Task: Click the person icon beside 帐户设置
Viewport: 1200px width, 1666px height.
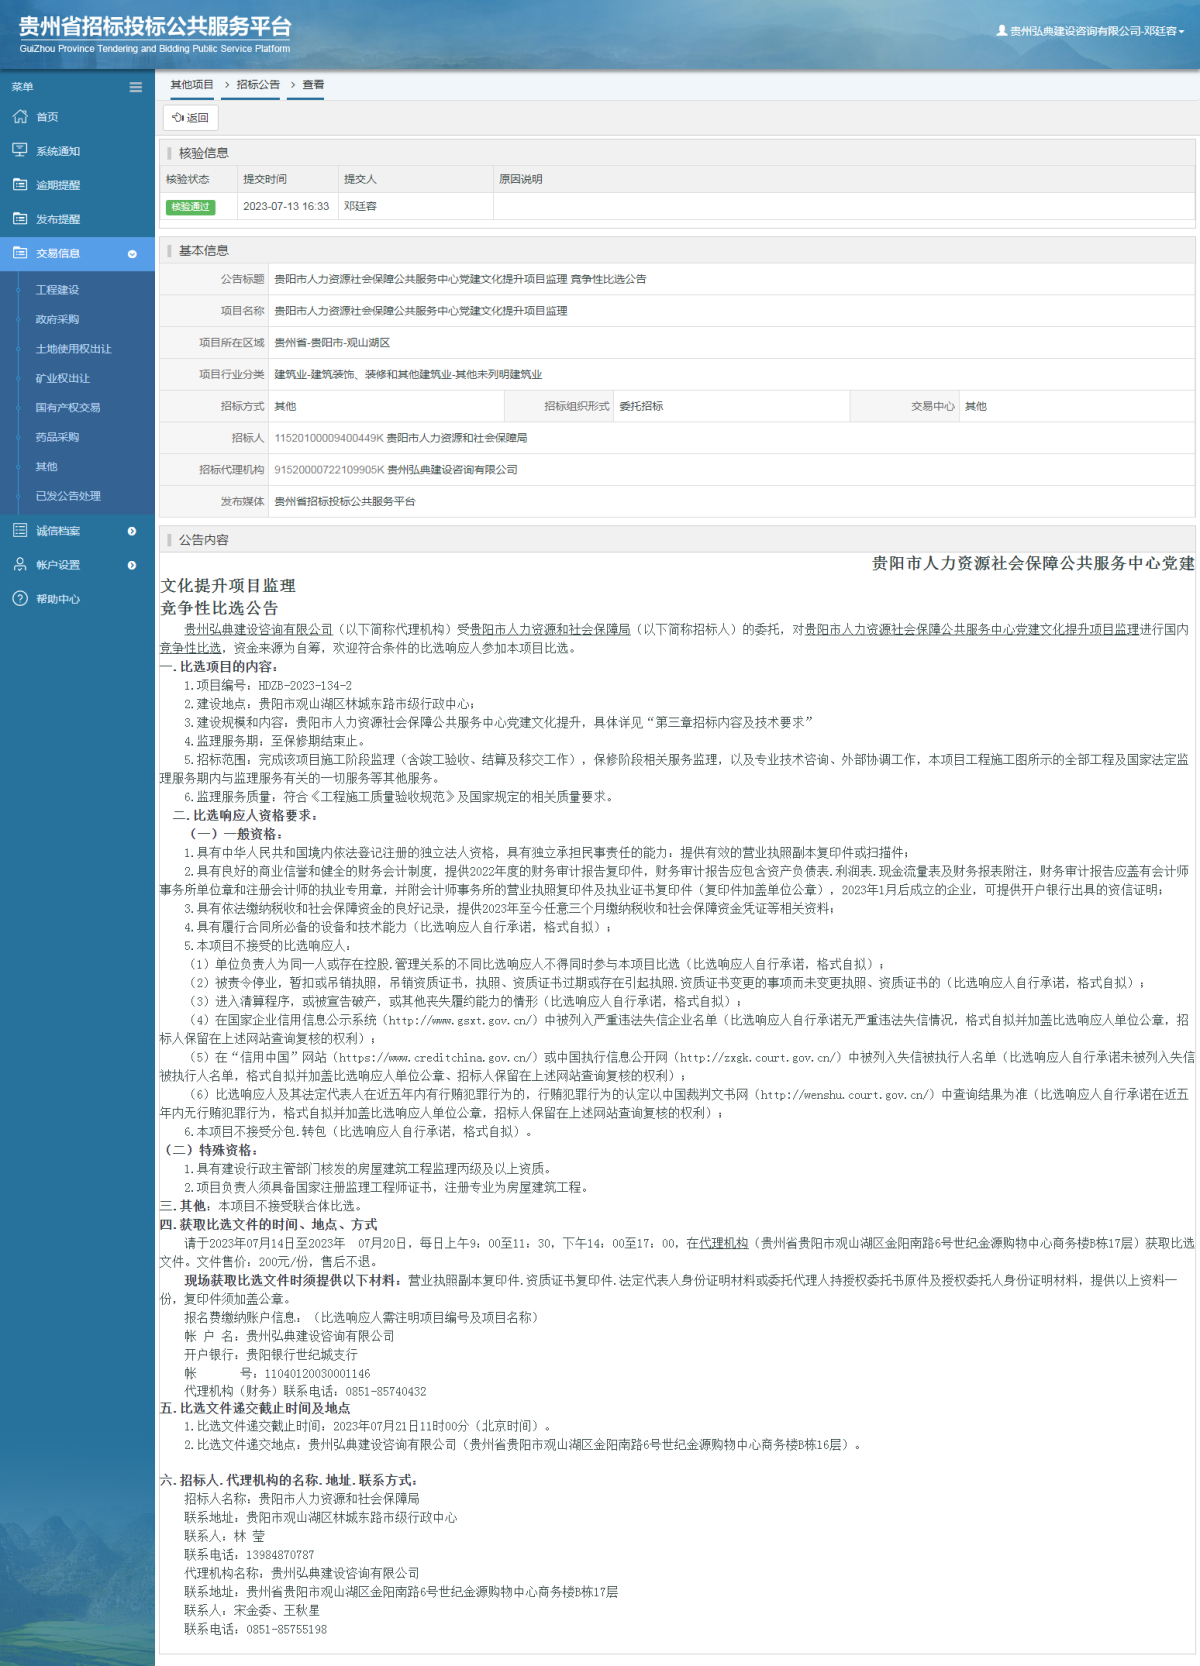Action: (x=20, y=565)
